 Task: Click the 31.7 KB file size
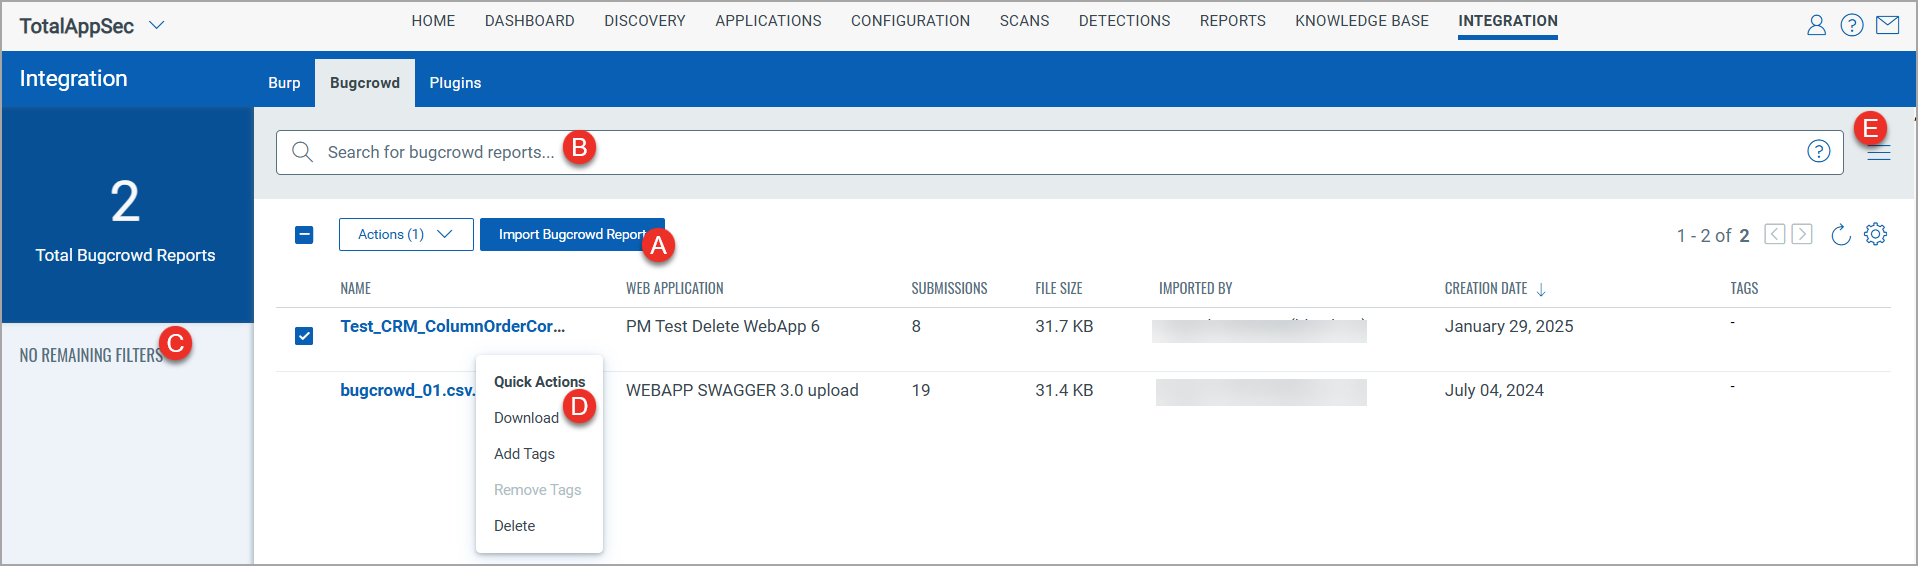[x=1064, y=326]
